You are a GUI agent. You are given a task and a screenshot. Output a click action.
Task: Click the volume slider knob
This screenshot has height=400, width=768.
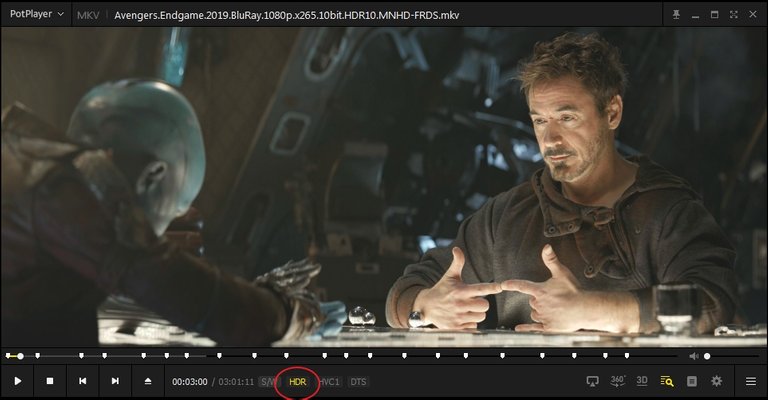(x=707, y=356)
